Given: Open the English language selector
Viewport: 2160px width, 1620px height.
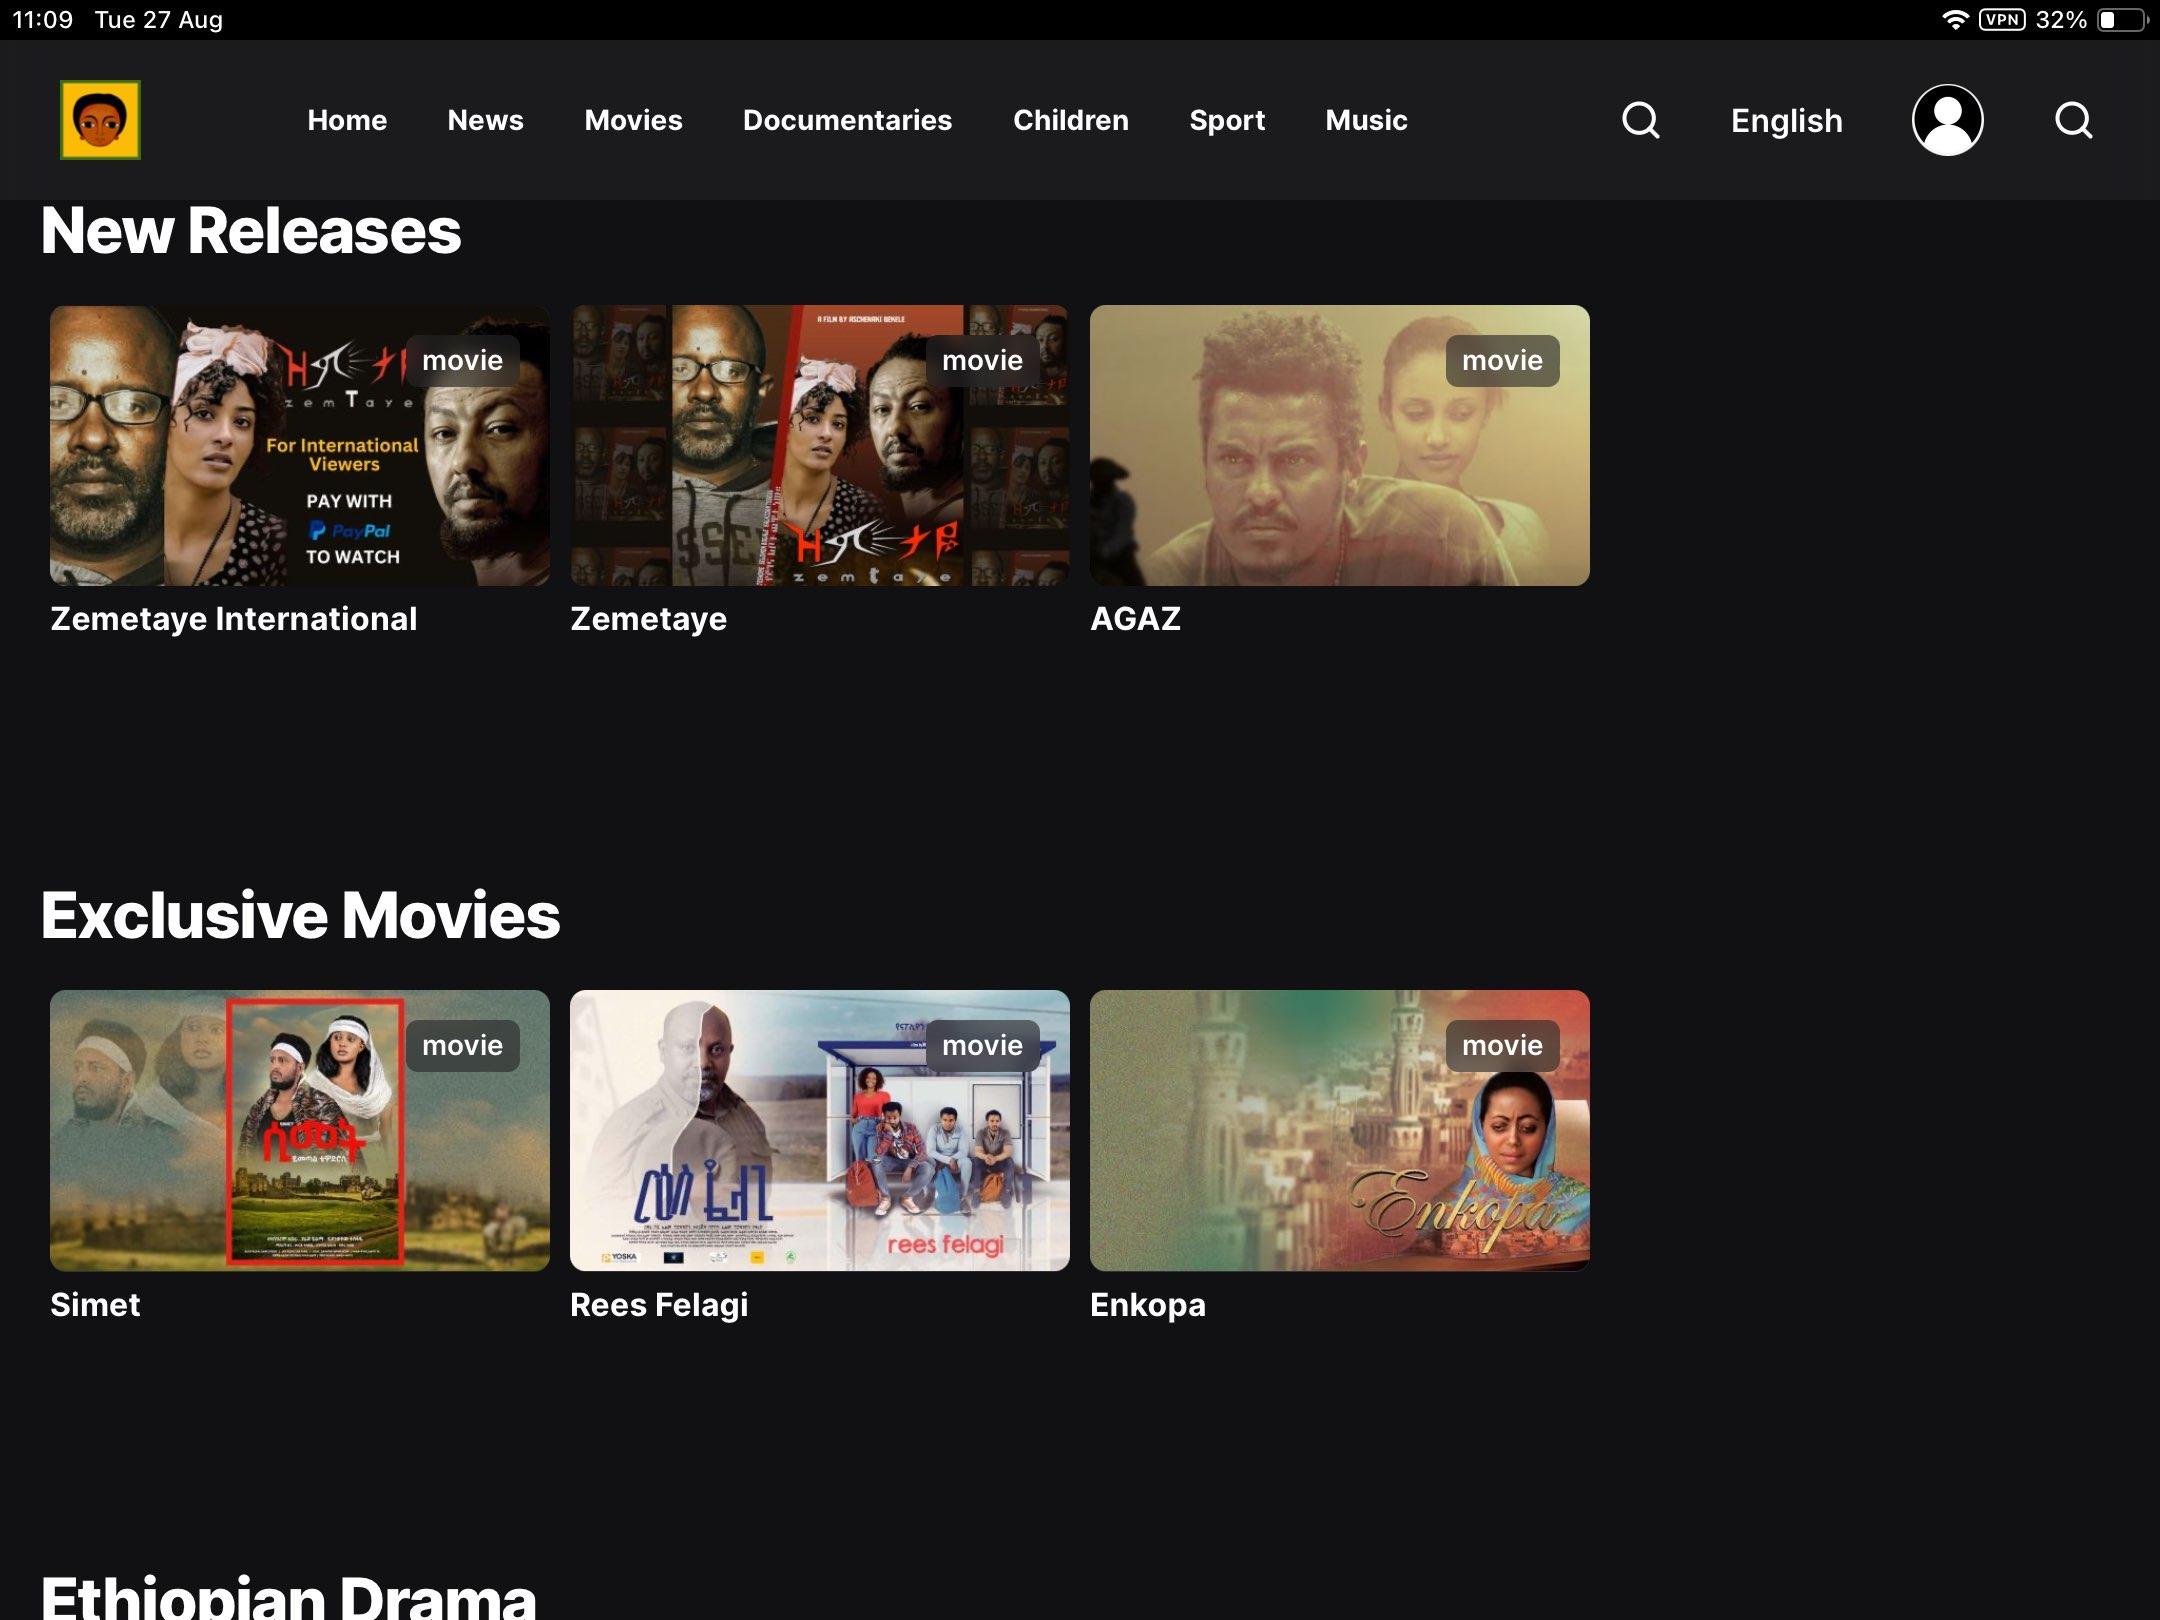Looking at the screenshot, I should point(1786,121).
